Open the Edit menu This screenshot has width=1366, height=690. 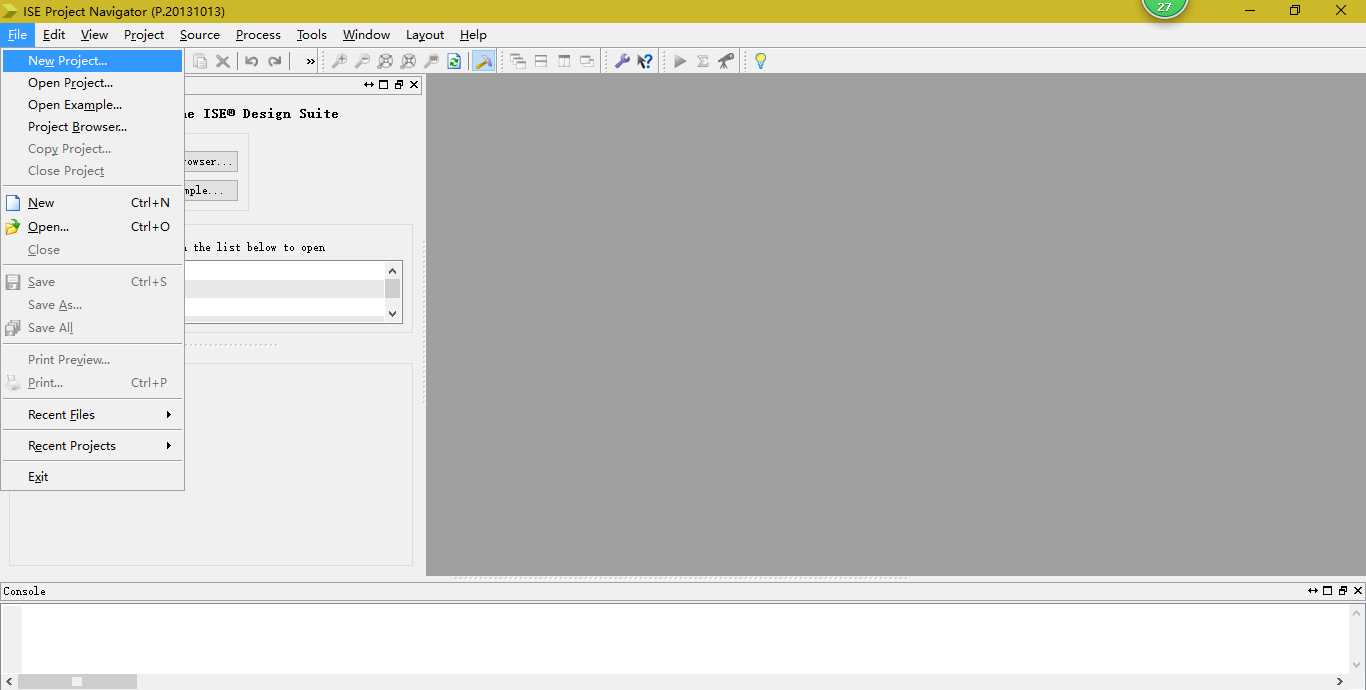coord(54,35)
